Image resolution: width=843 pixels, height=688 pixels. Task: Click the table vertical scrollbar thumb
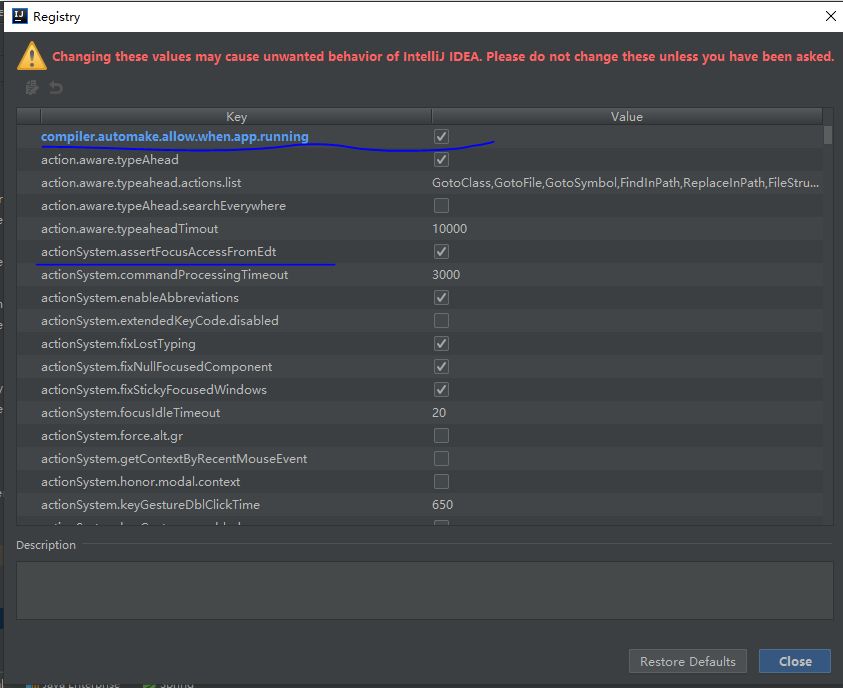(x=828, y=135)
